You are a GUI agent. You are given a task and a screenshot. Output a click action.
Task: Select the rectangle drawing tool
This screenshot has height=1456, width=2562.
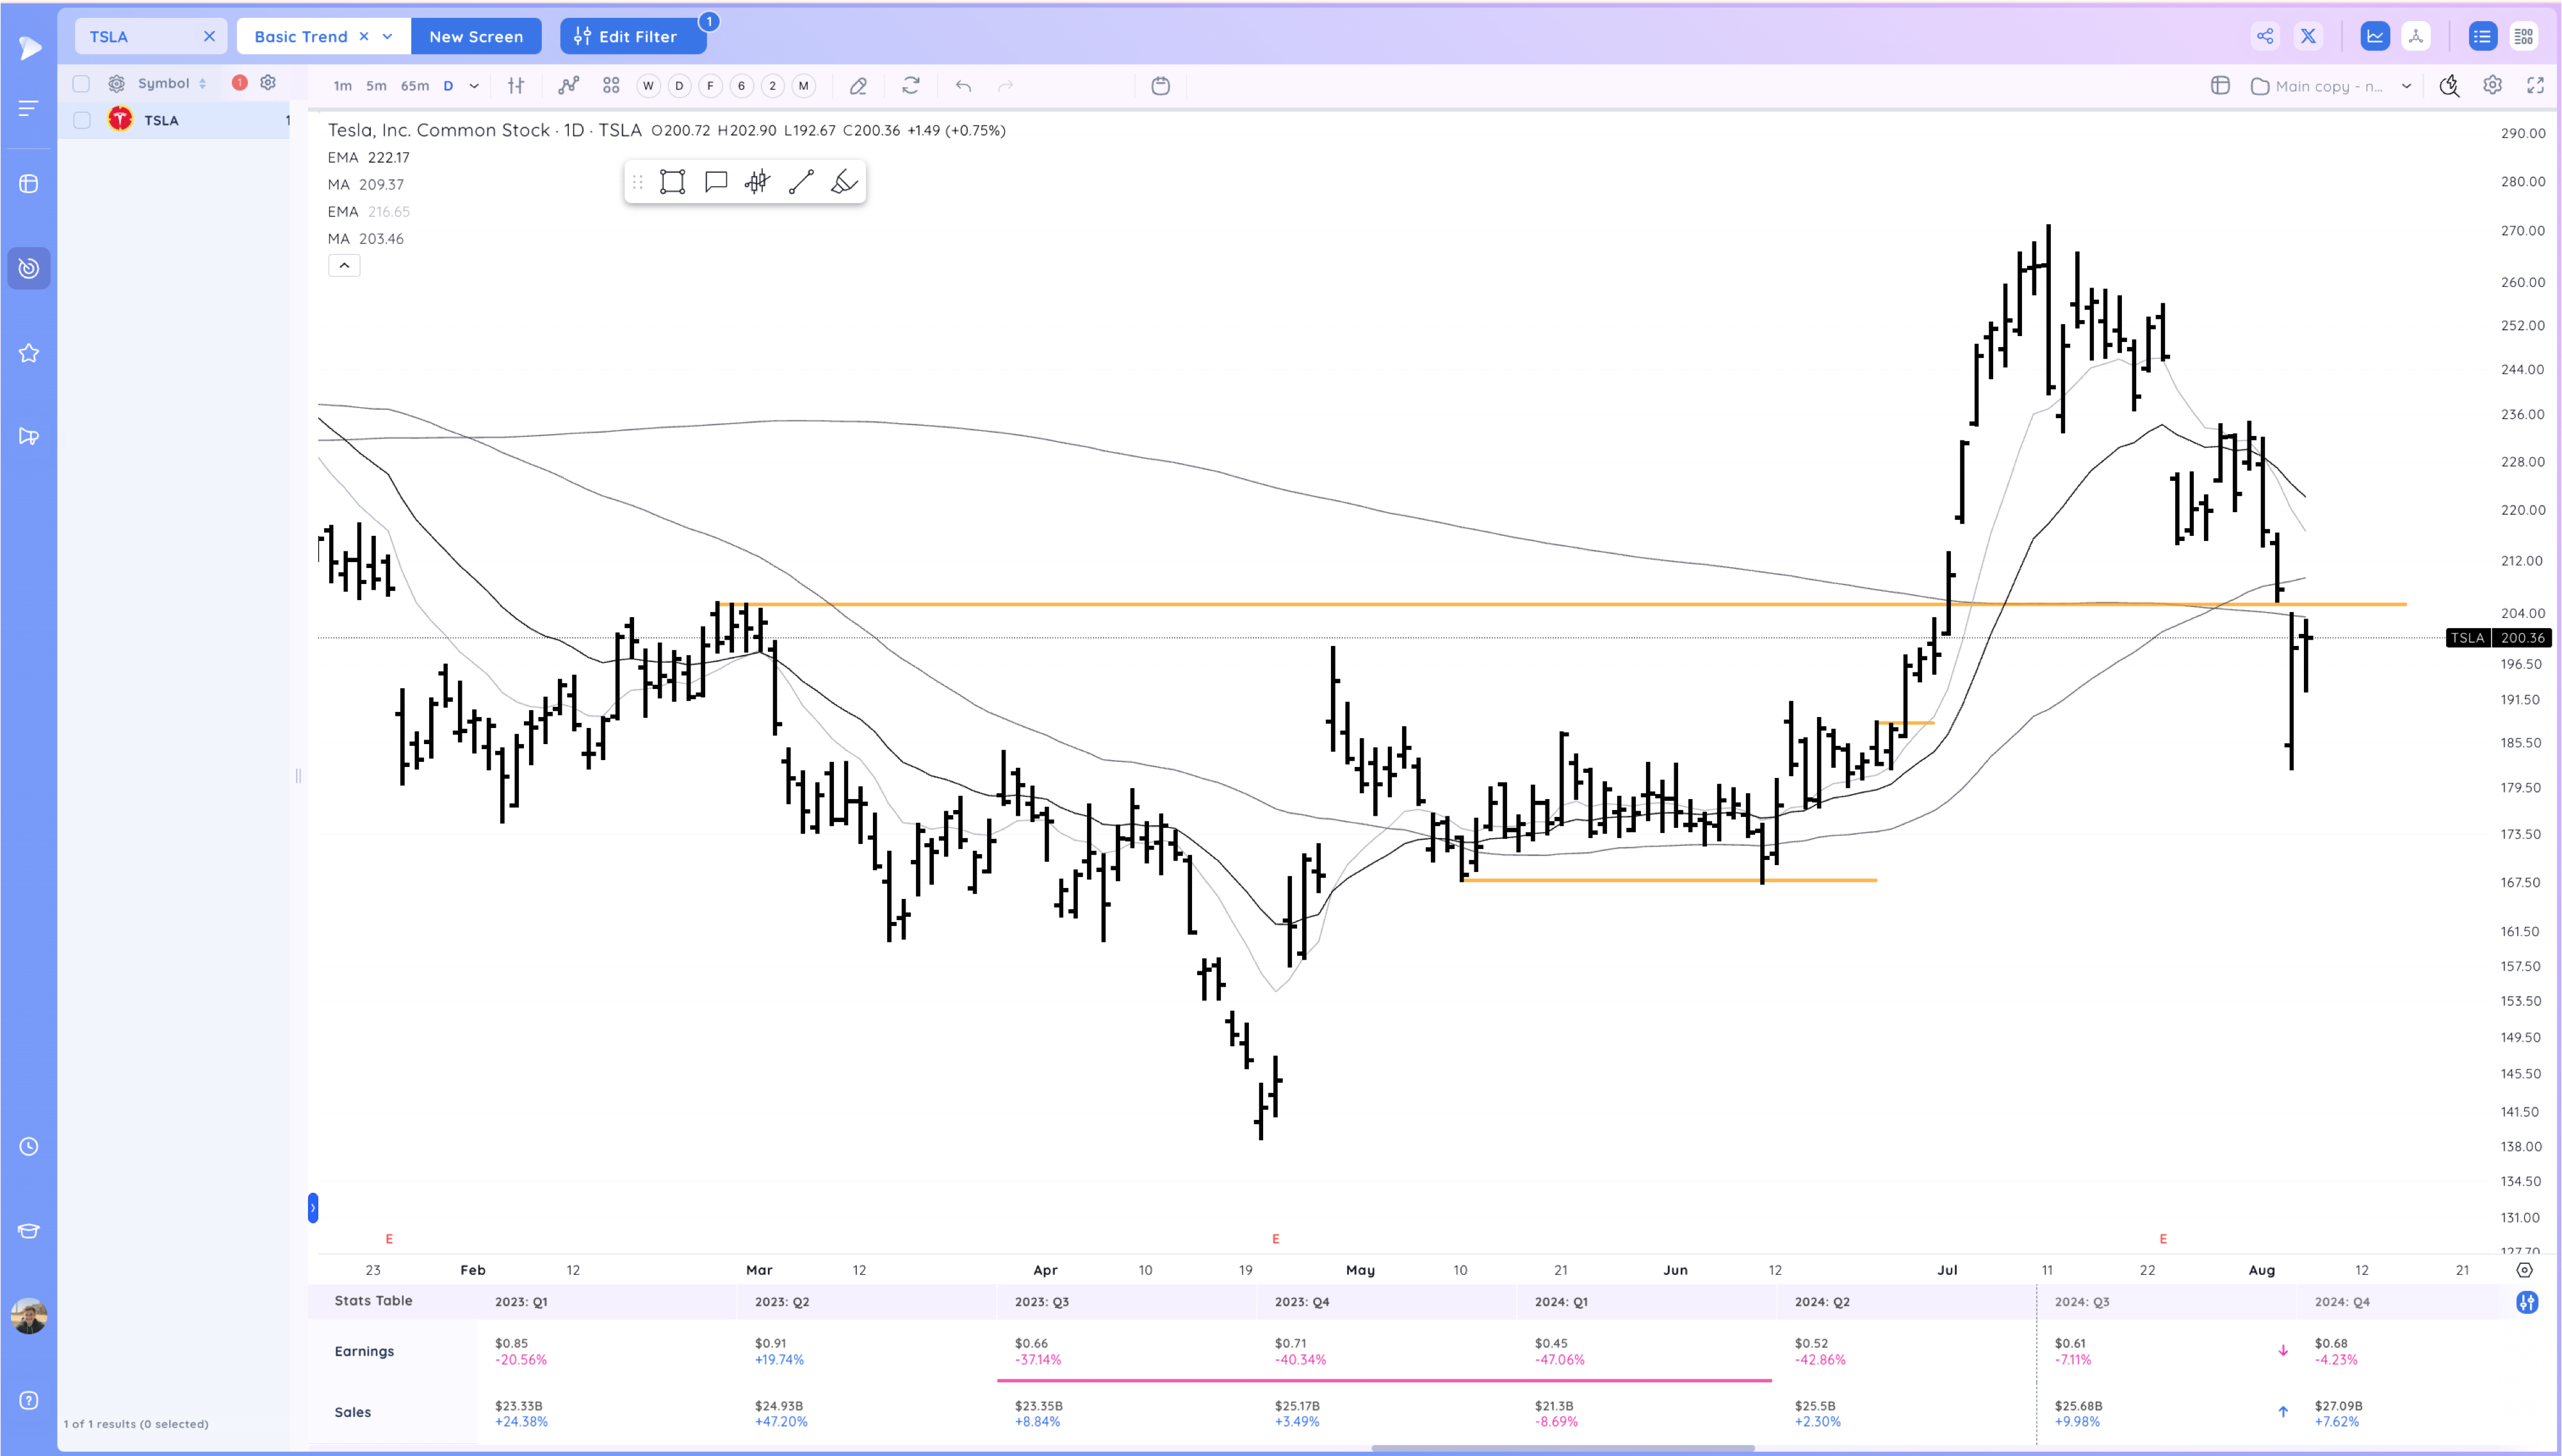click(672, 182)
